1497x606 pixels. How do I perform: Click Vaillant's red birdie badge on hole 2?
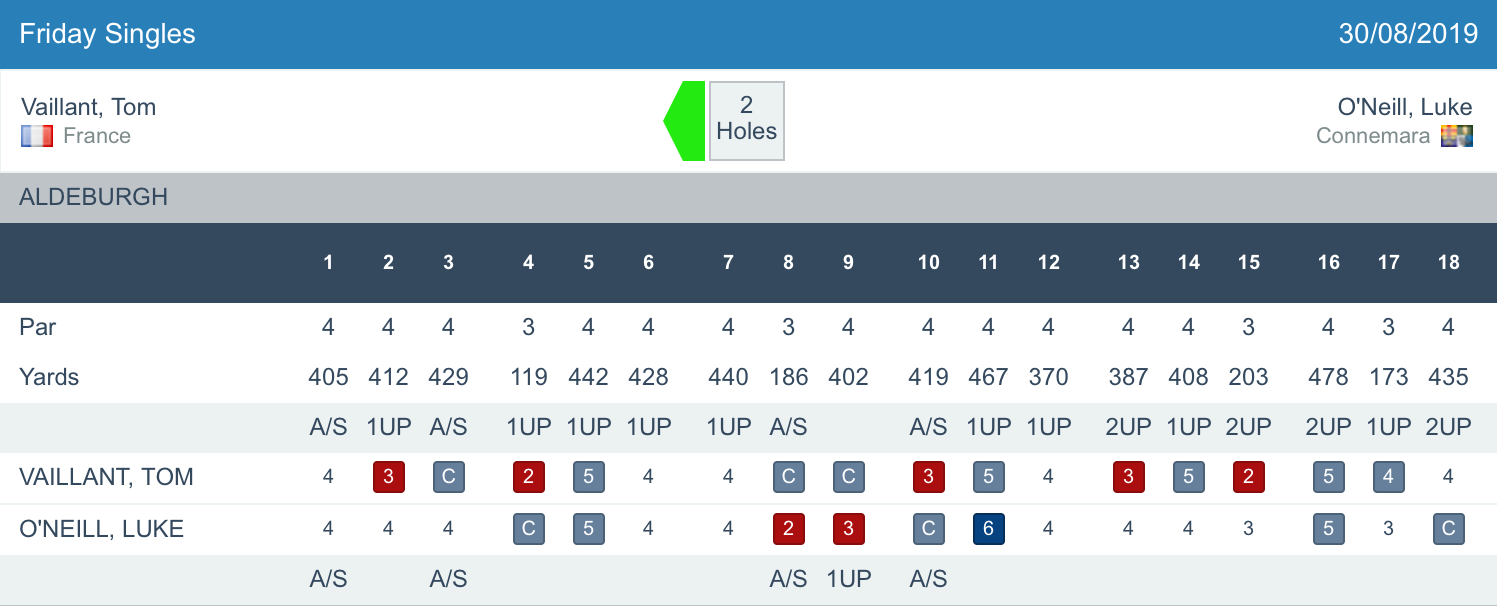point(388,477)
